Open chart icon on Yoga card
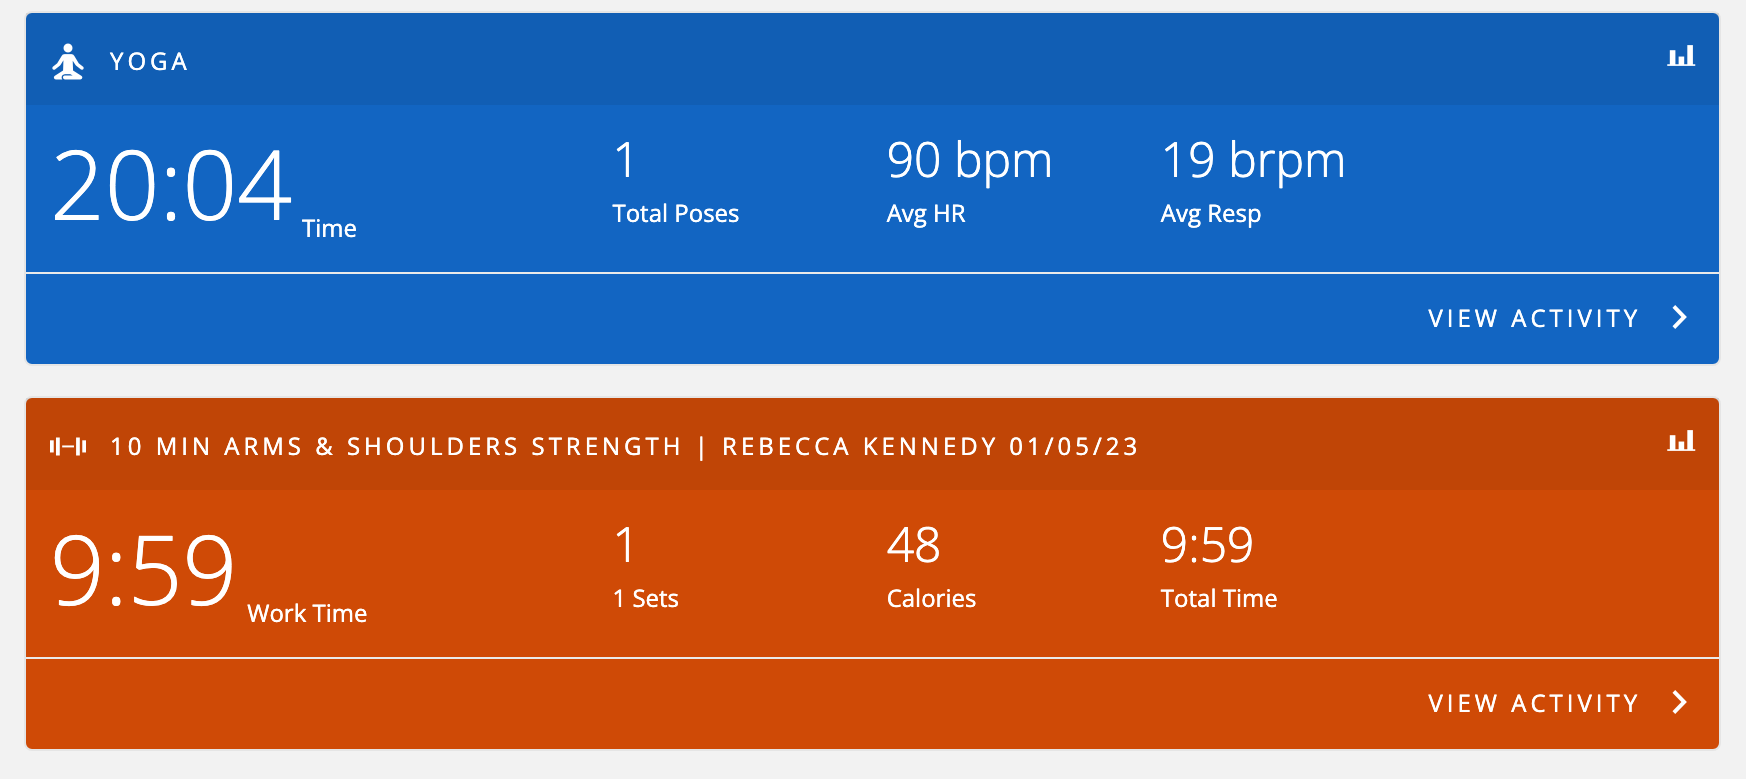 1681,56
